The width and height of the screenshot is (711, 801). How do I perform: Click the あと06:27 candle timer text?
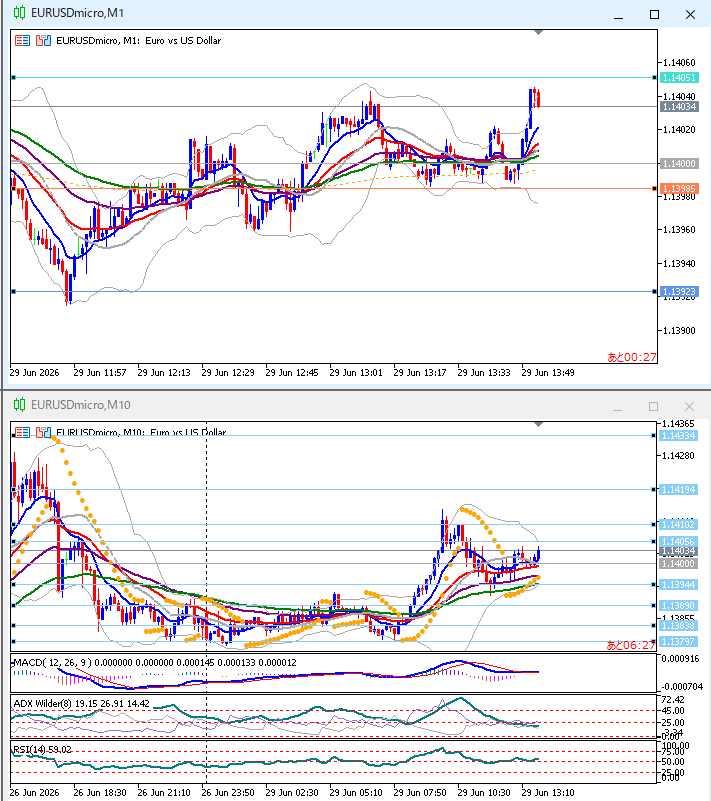click(x=630, y=645)
